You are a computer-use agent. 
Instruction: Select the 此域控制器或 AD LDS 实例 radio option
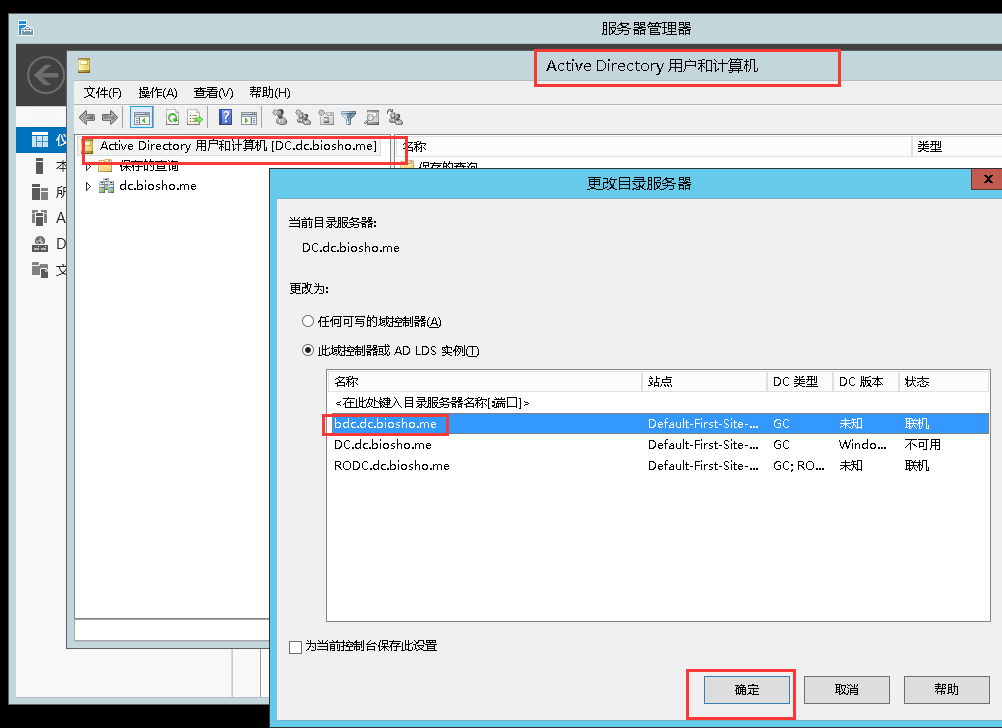[x=308, y=350]
